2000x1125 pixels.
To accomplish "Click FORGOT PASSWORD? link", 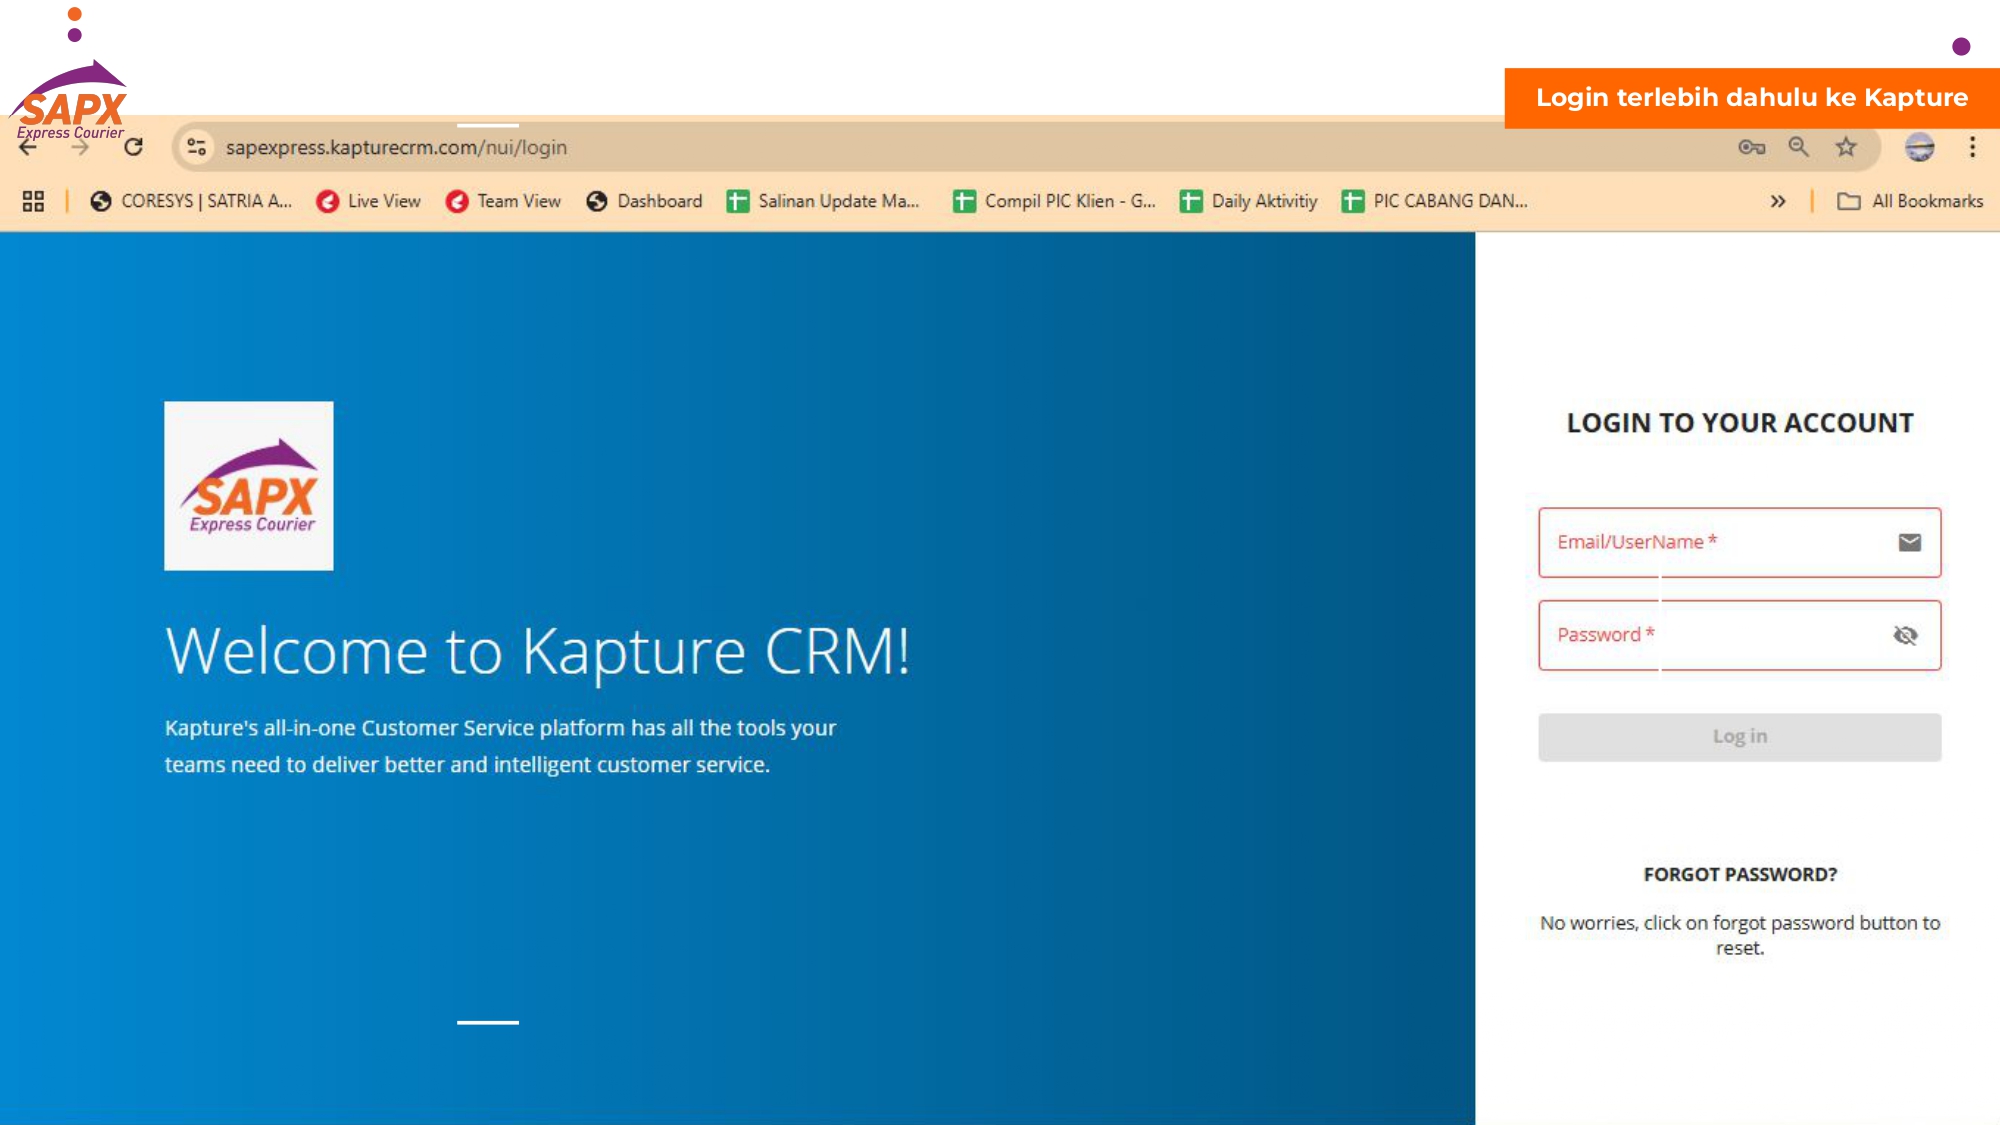I will coord(1740,874).
